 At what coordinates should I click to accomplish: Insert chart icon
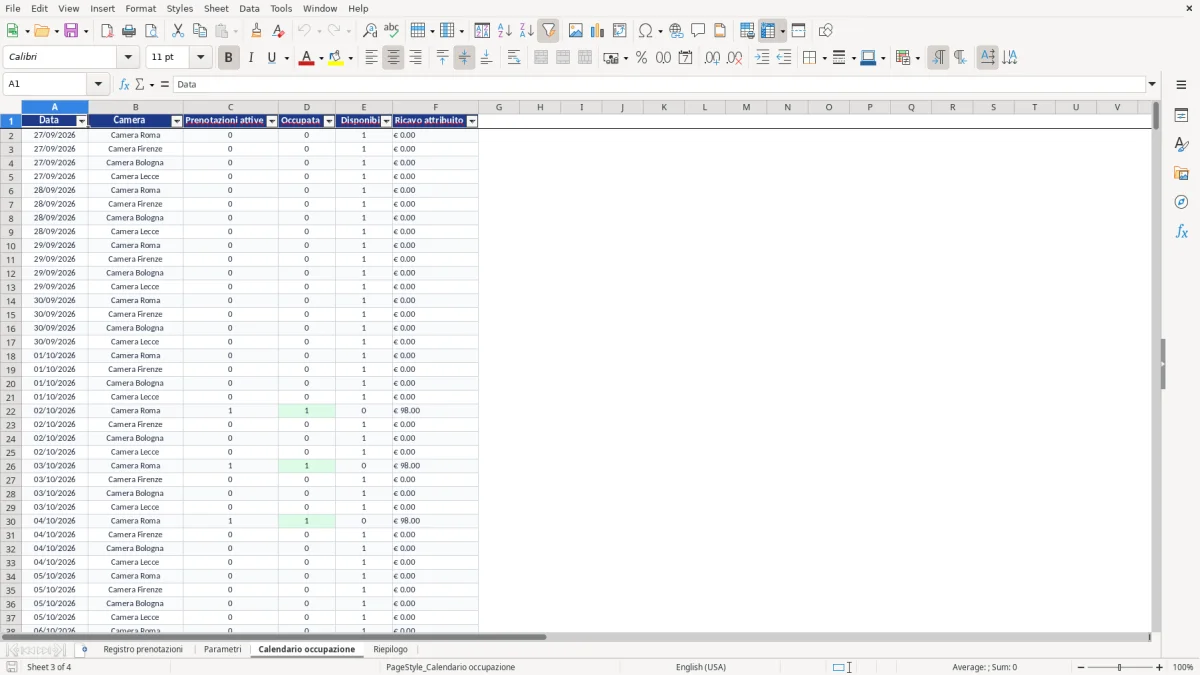tap(598, 31)
